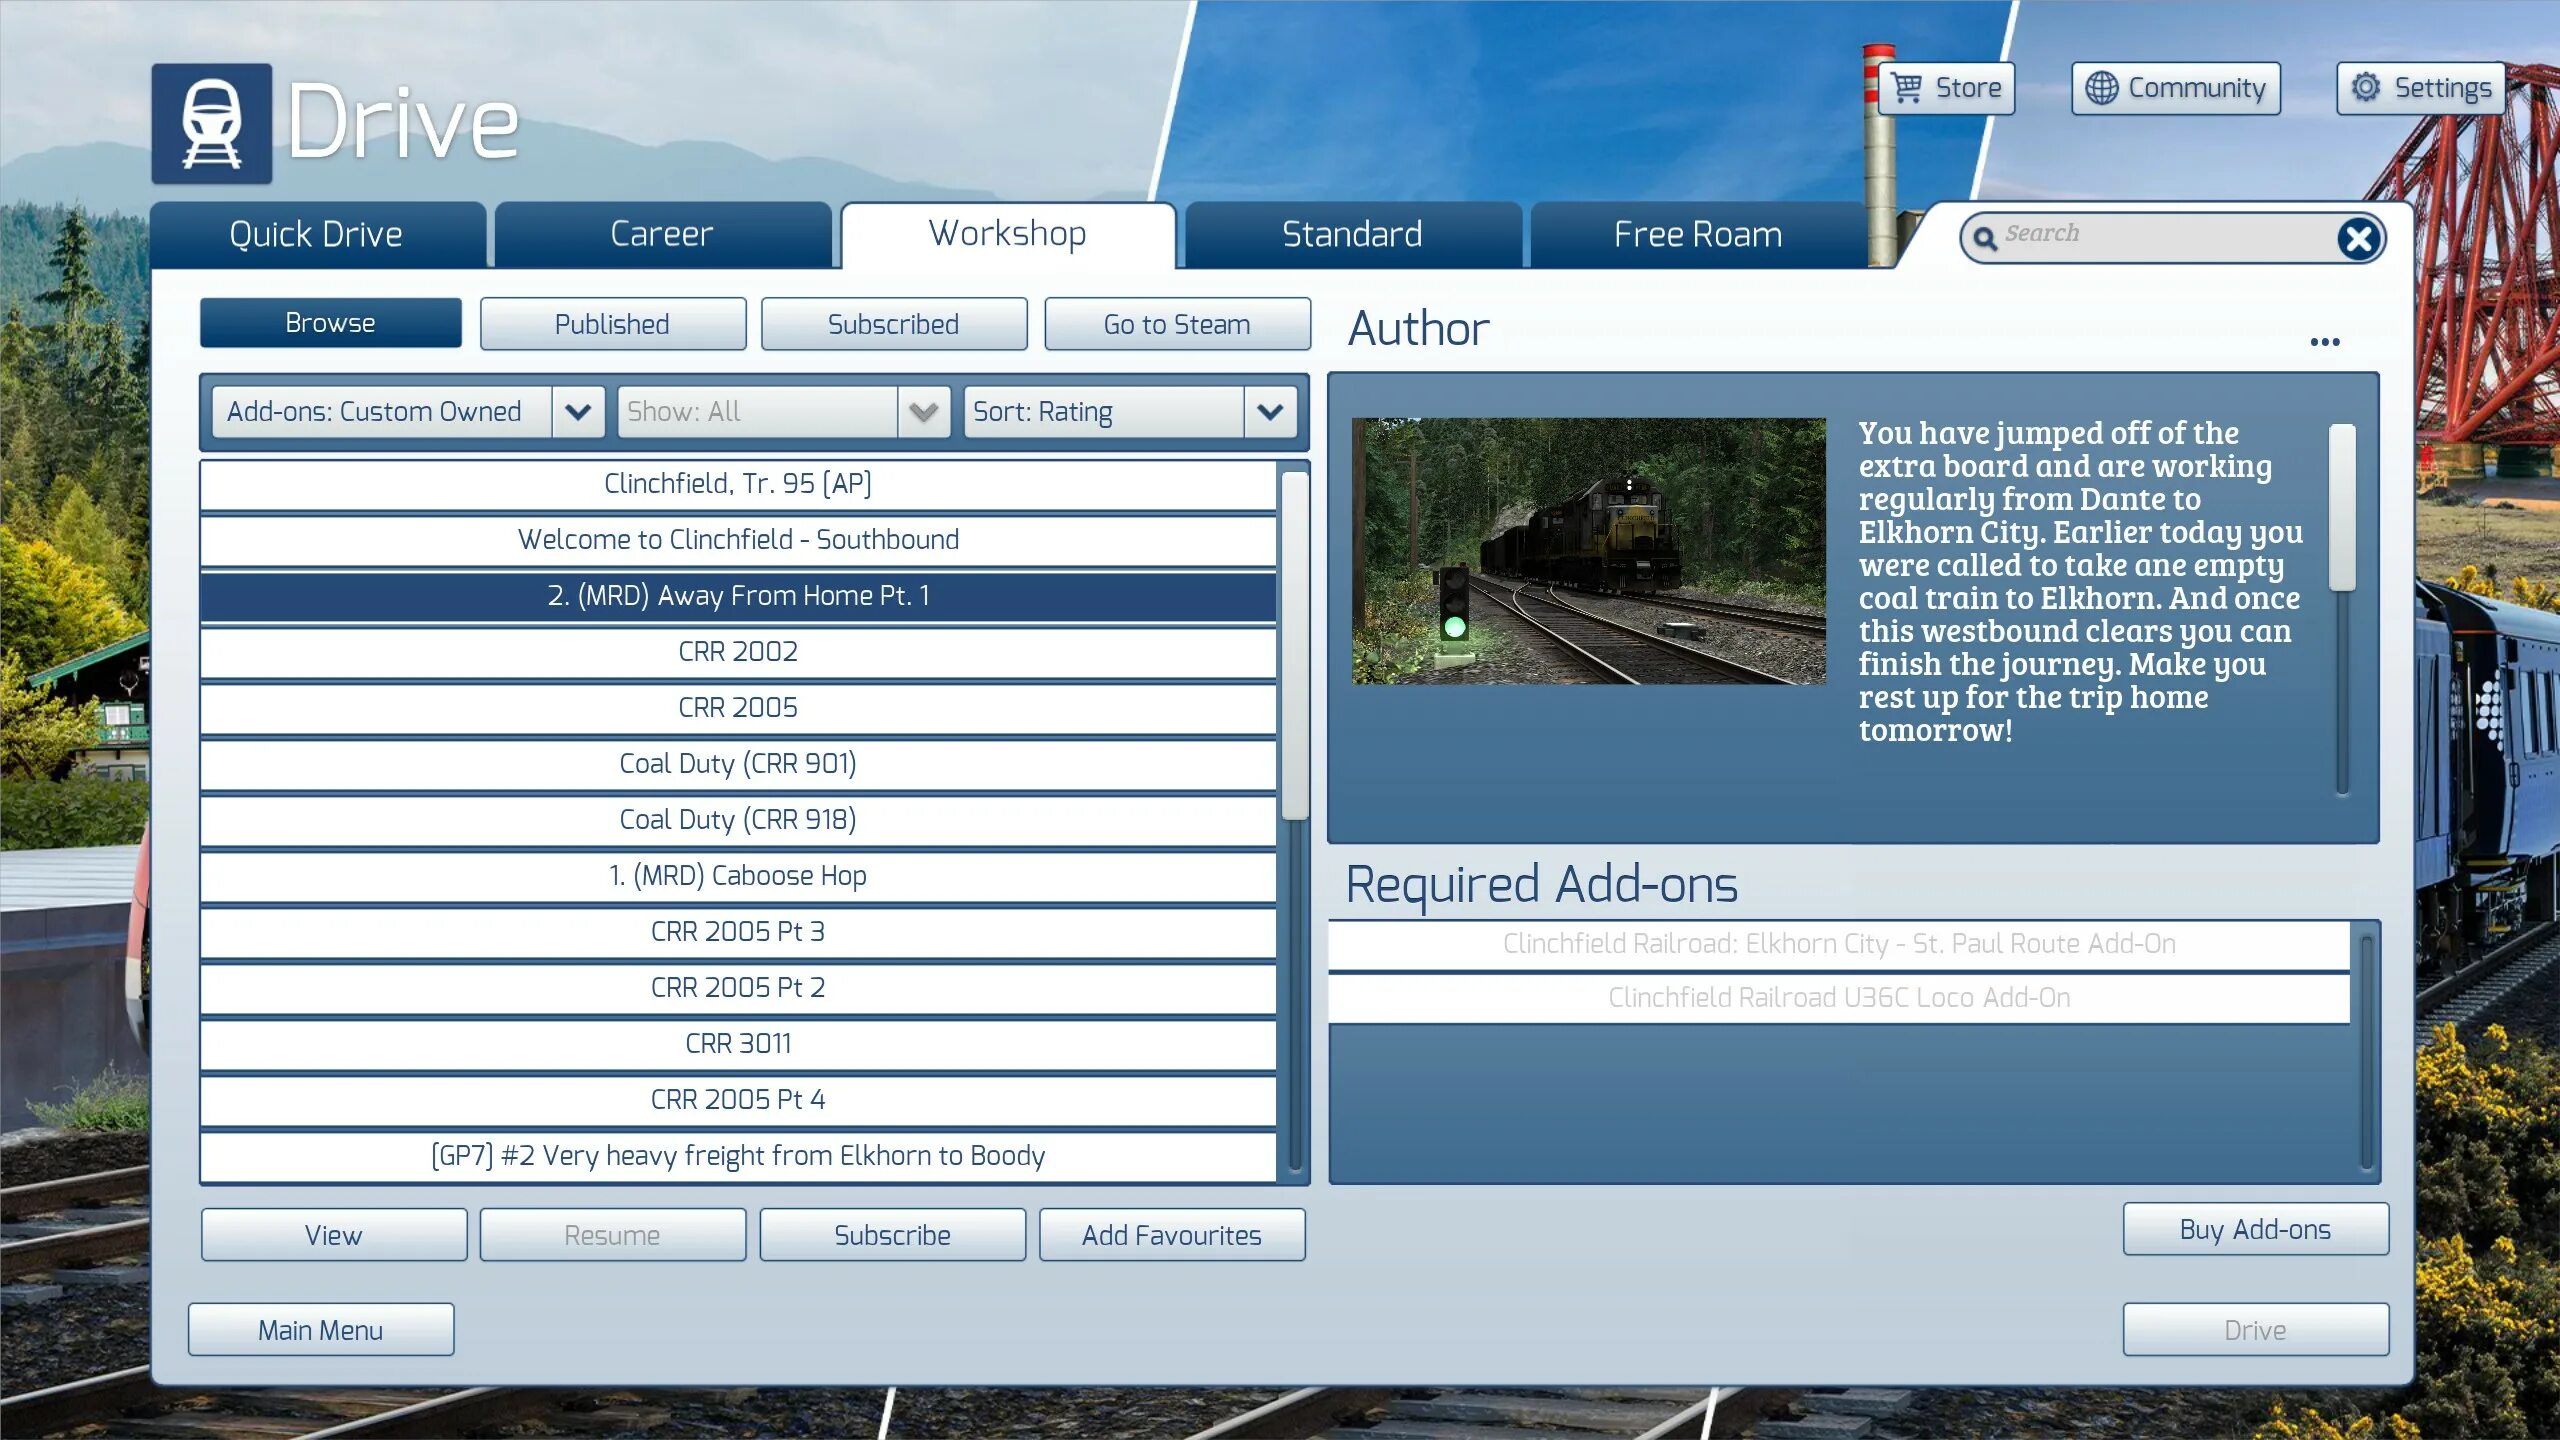Click the Drive train logo icon
Screen dimensions: 2560x1440
pyautogui.click(x=211, y=124)
